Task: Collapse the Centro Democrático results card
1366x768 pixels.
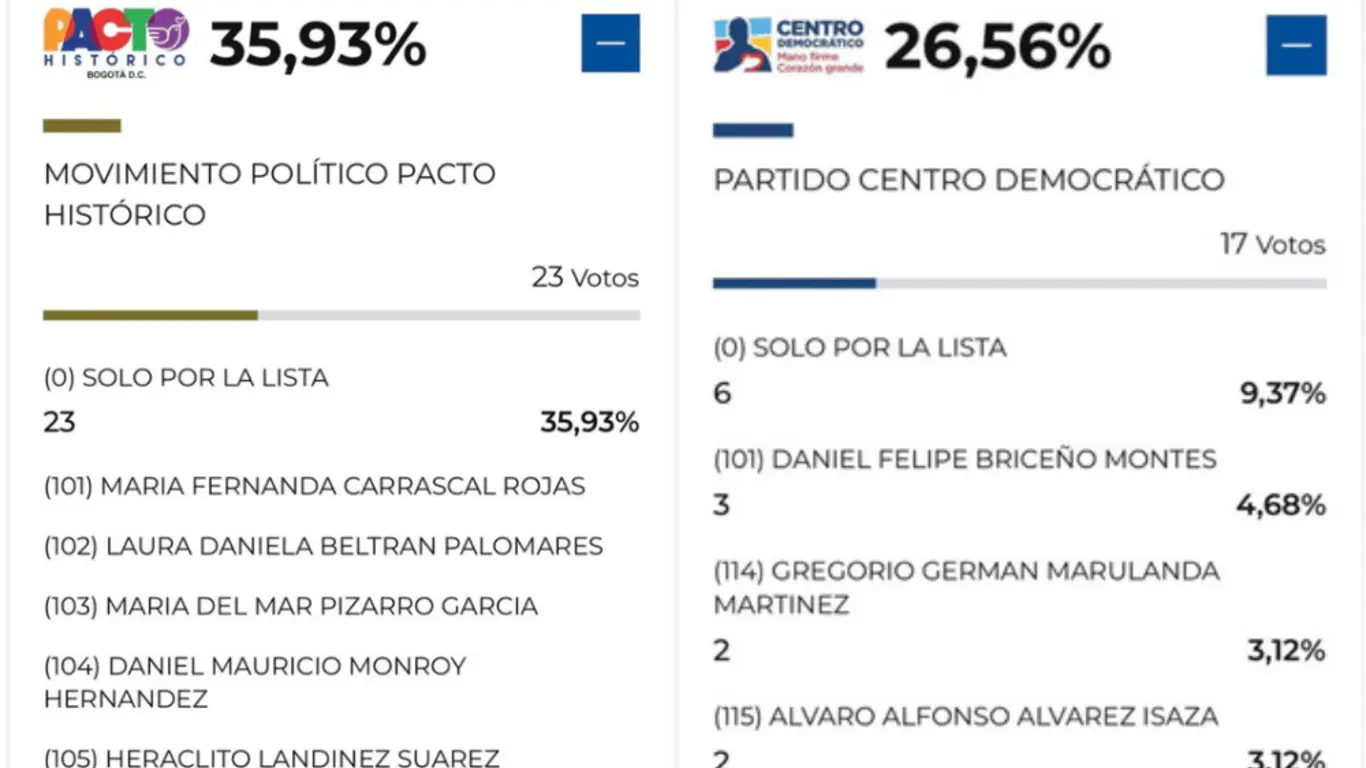Action: point(1297,45)
